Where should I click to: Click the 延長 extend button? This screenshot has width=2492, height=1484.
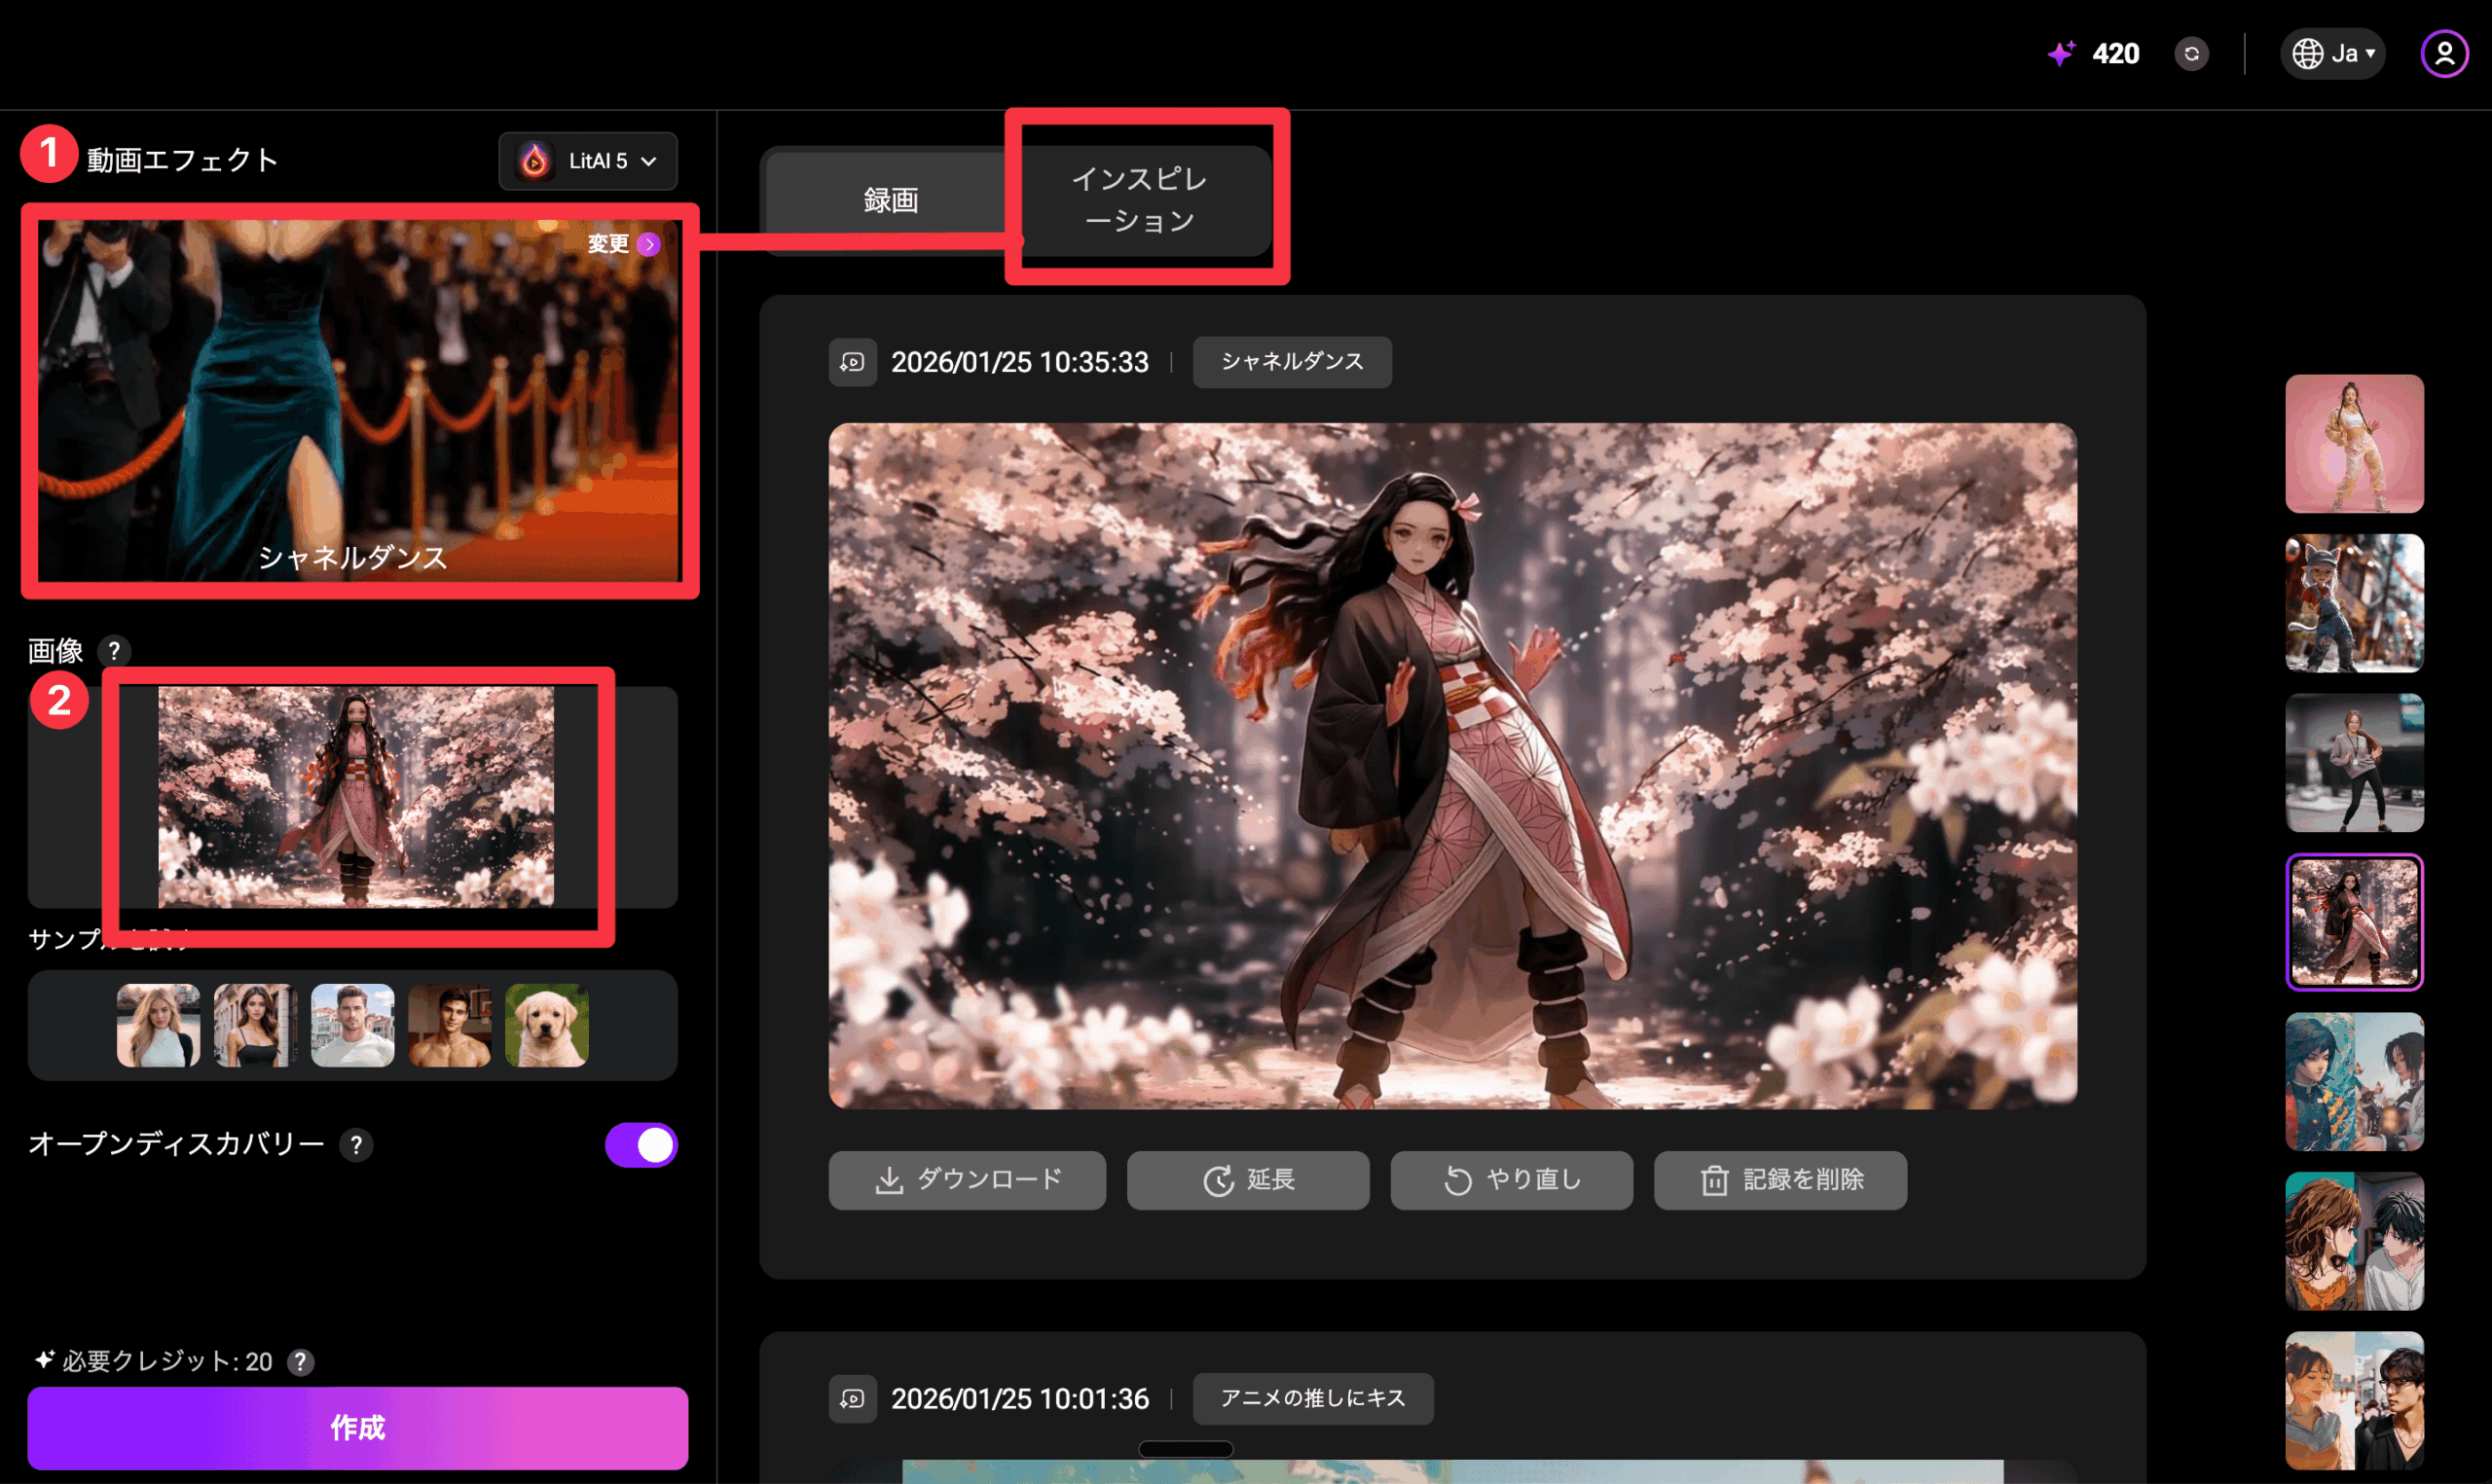(x=1247, y=1180)
